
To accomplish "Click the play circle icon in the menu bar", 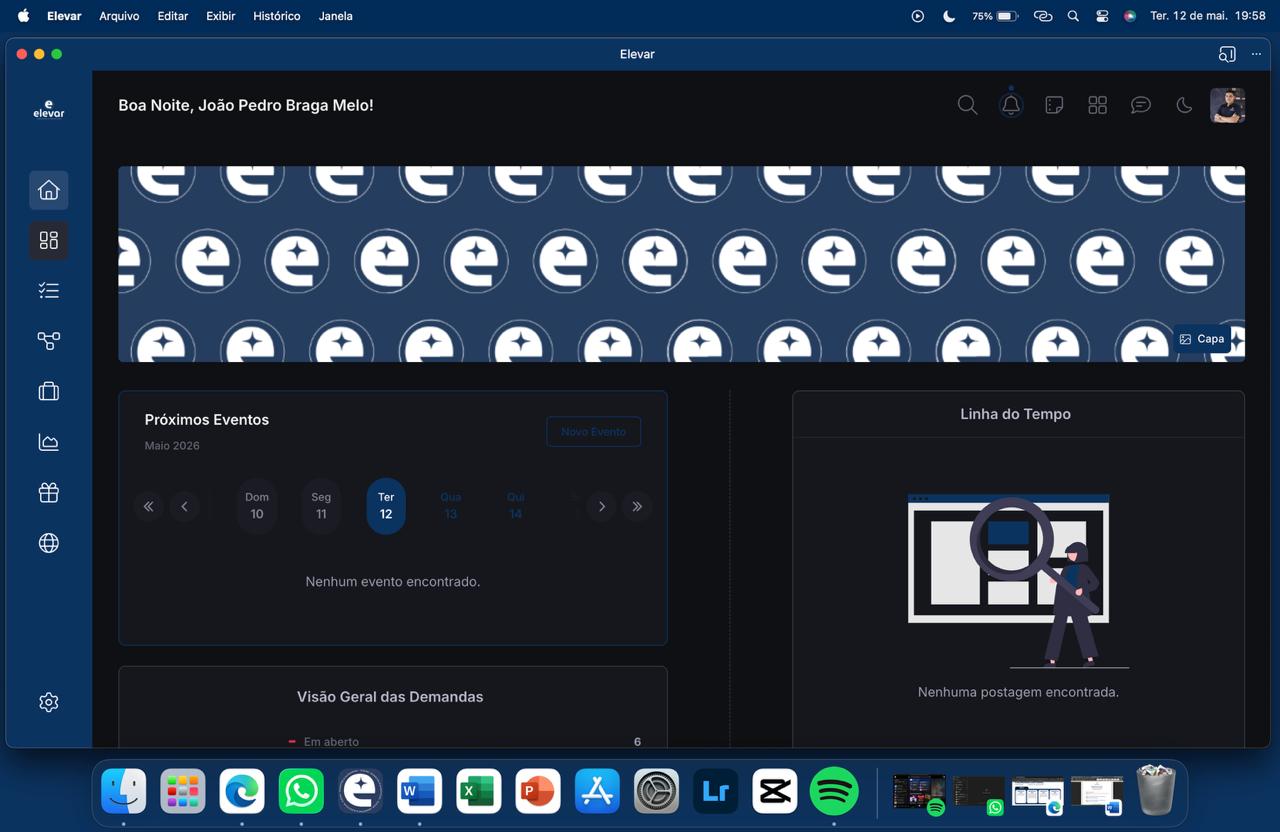I will click(x=918, y=16).
